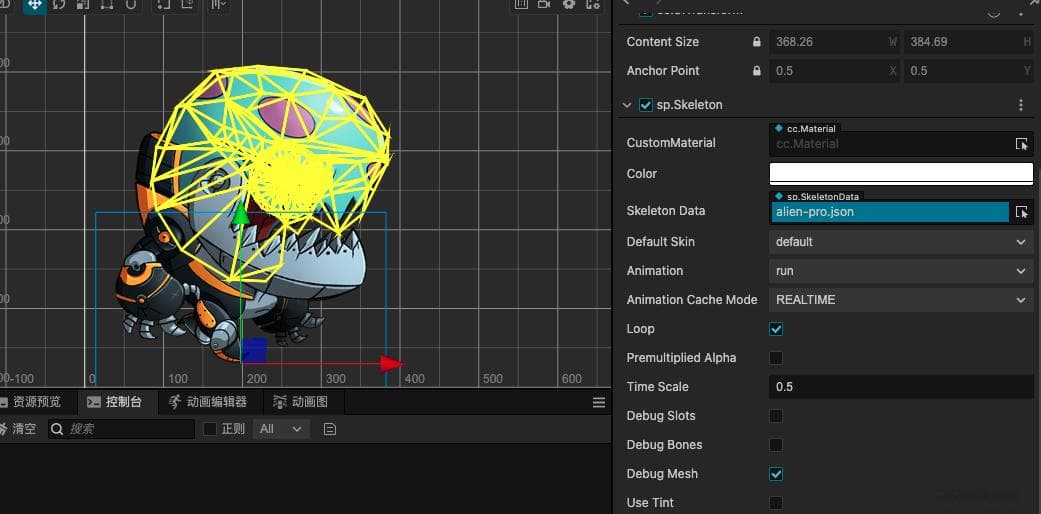Click the alien-pro.json Skeleton Data field
The width and height of the screenshot is (1041, 514).
pos(890,213)
